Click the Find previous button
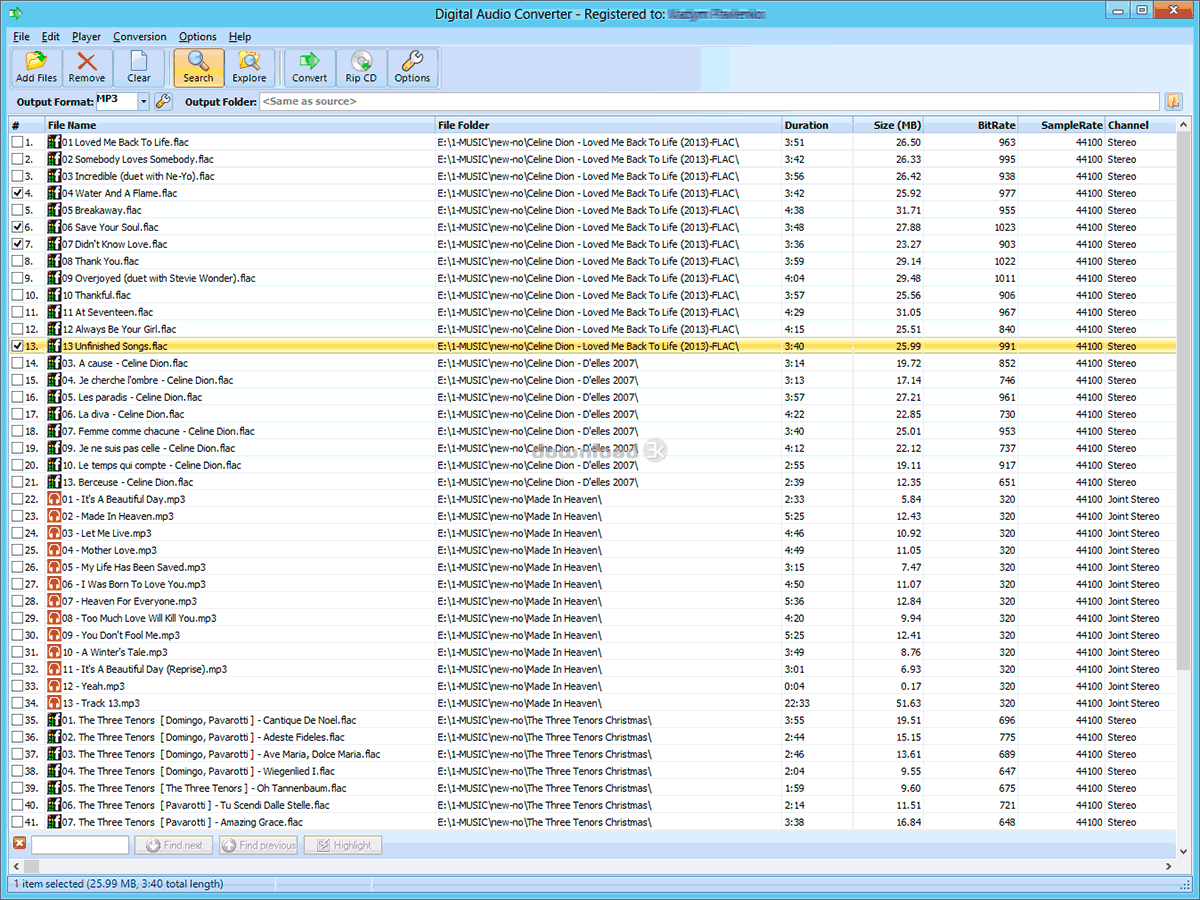The image size is (1200, 900). tap(258, 845)
